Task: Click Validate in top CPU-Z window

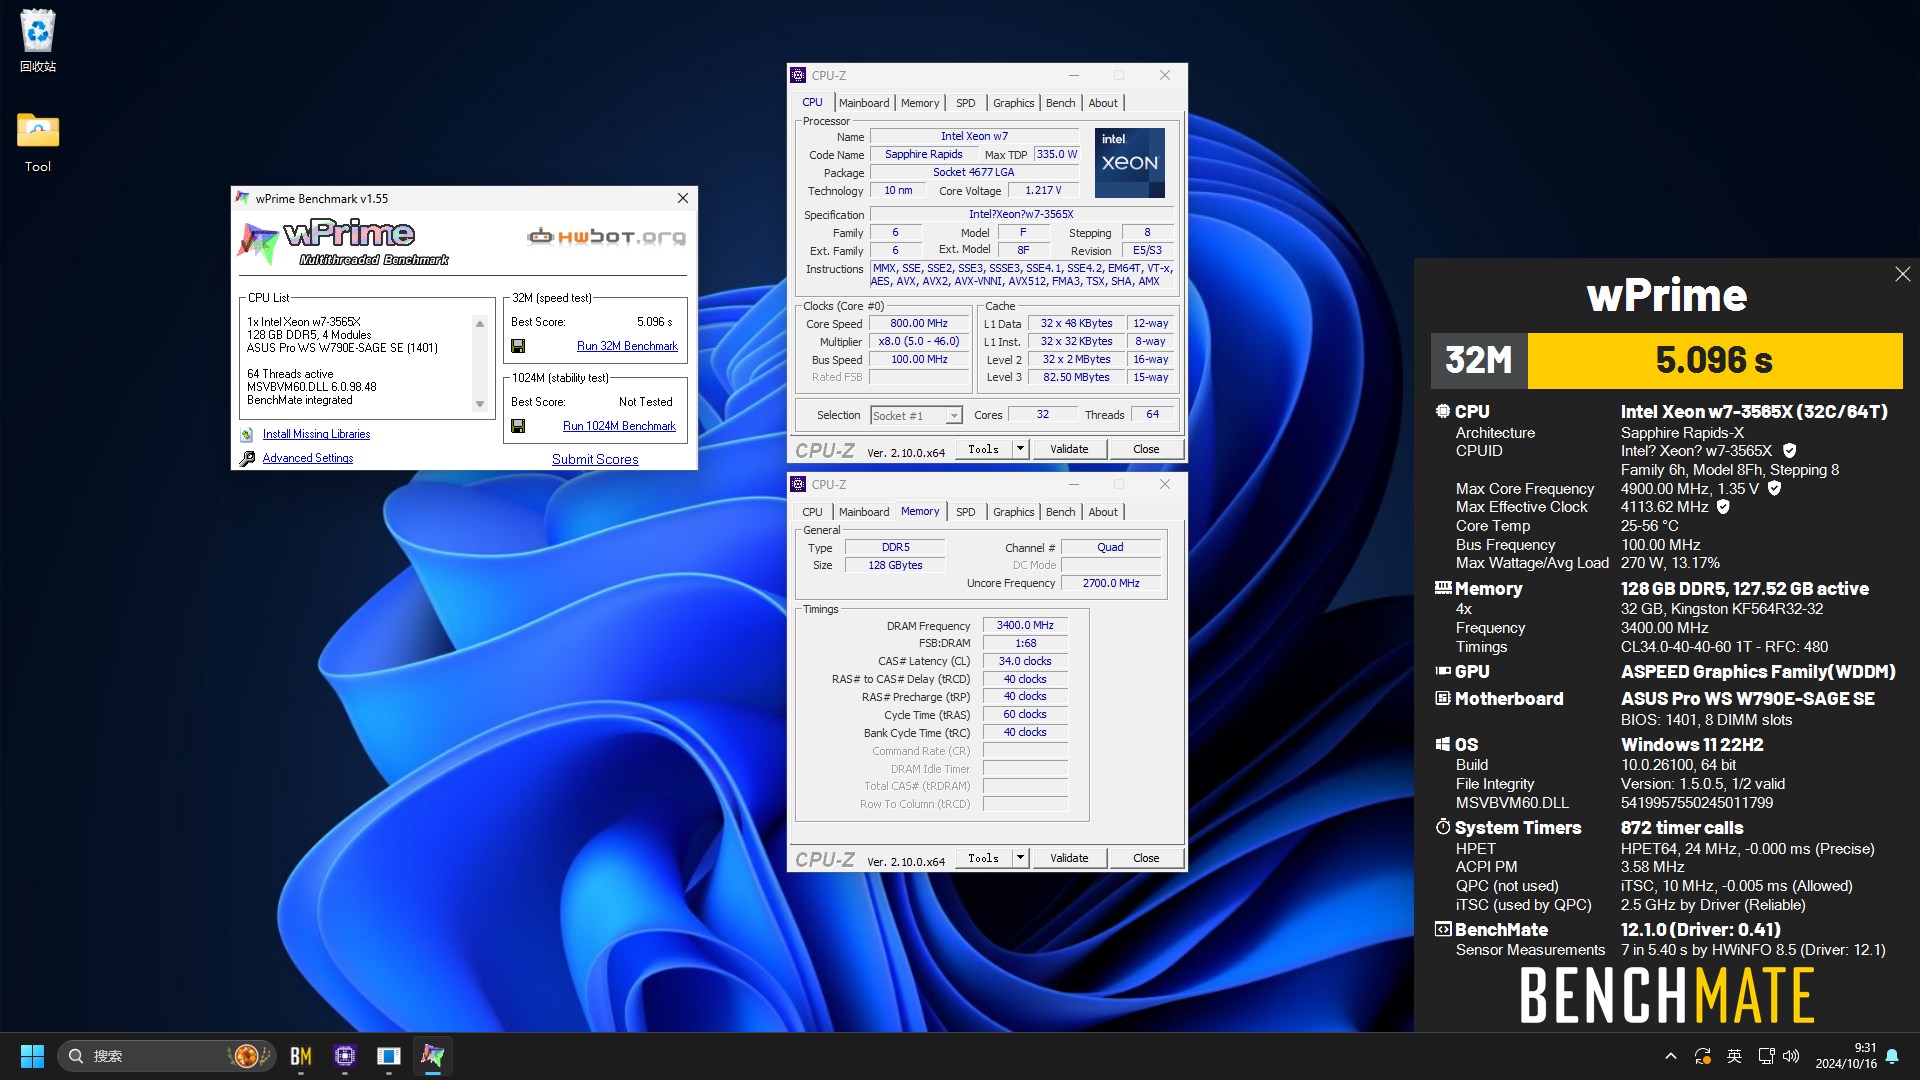Action: 1069,449
